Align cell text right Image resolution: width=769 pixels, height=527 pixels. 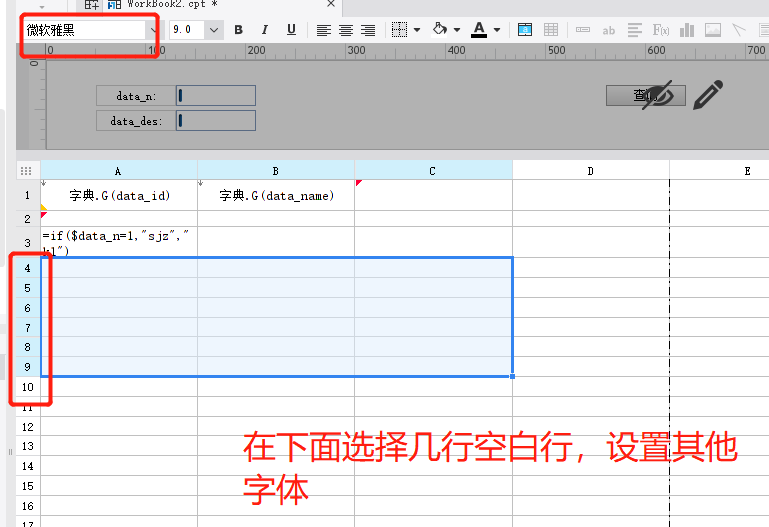(368, 30)
